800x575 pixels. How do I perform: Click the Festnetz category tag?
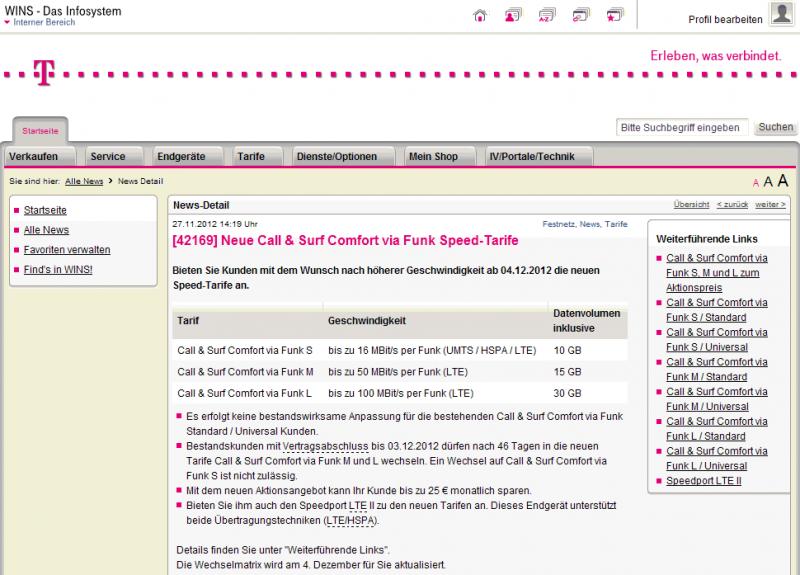558,224
